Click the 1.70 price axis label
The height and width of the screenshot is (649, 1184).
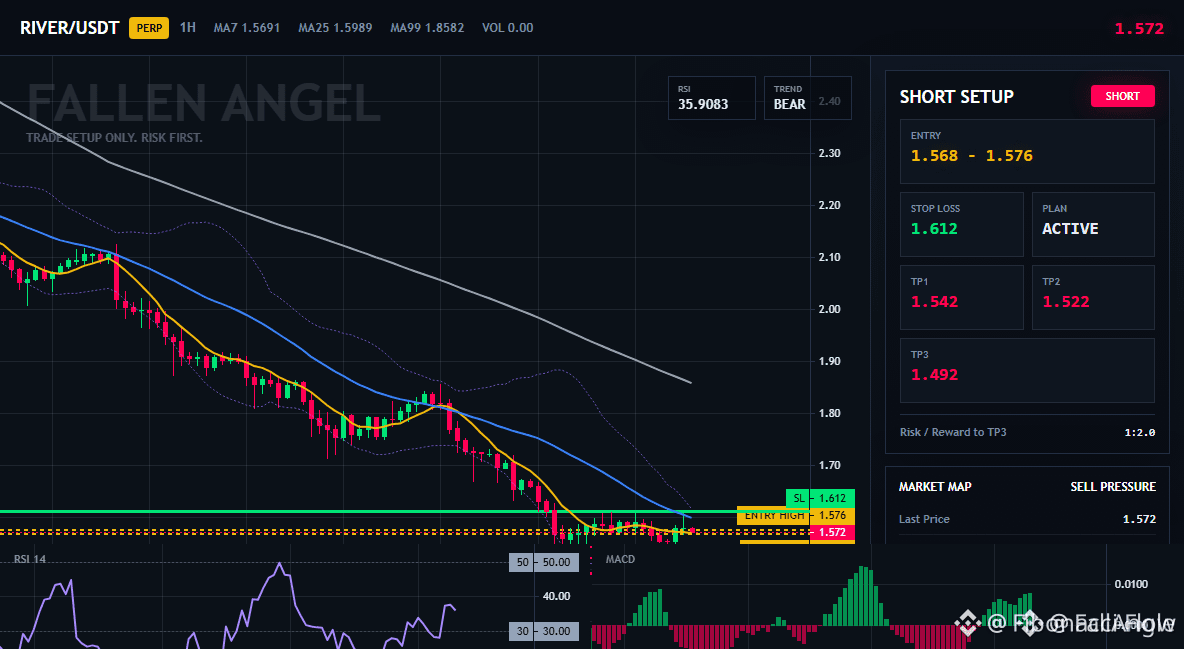pyautogui.click(x=829, y=465)
